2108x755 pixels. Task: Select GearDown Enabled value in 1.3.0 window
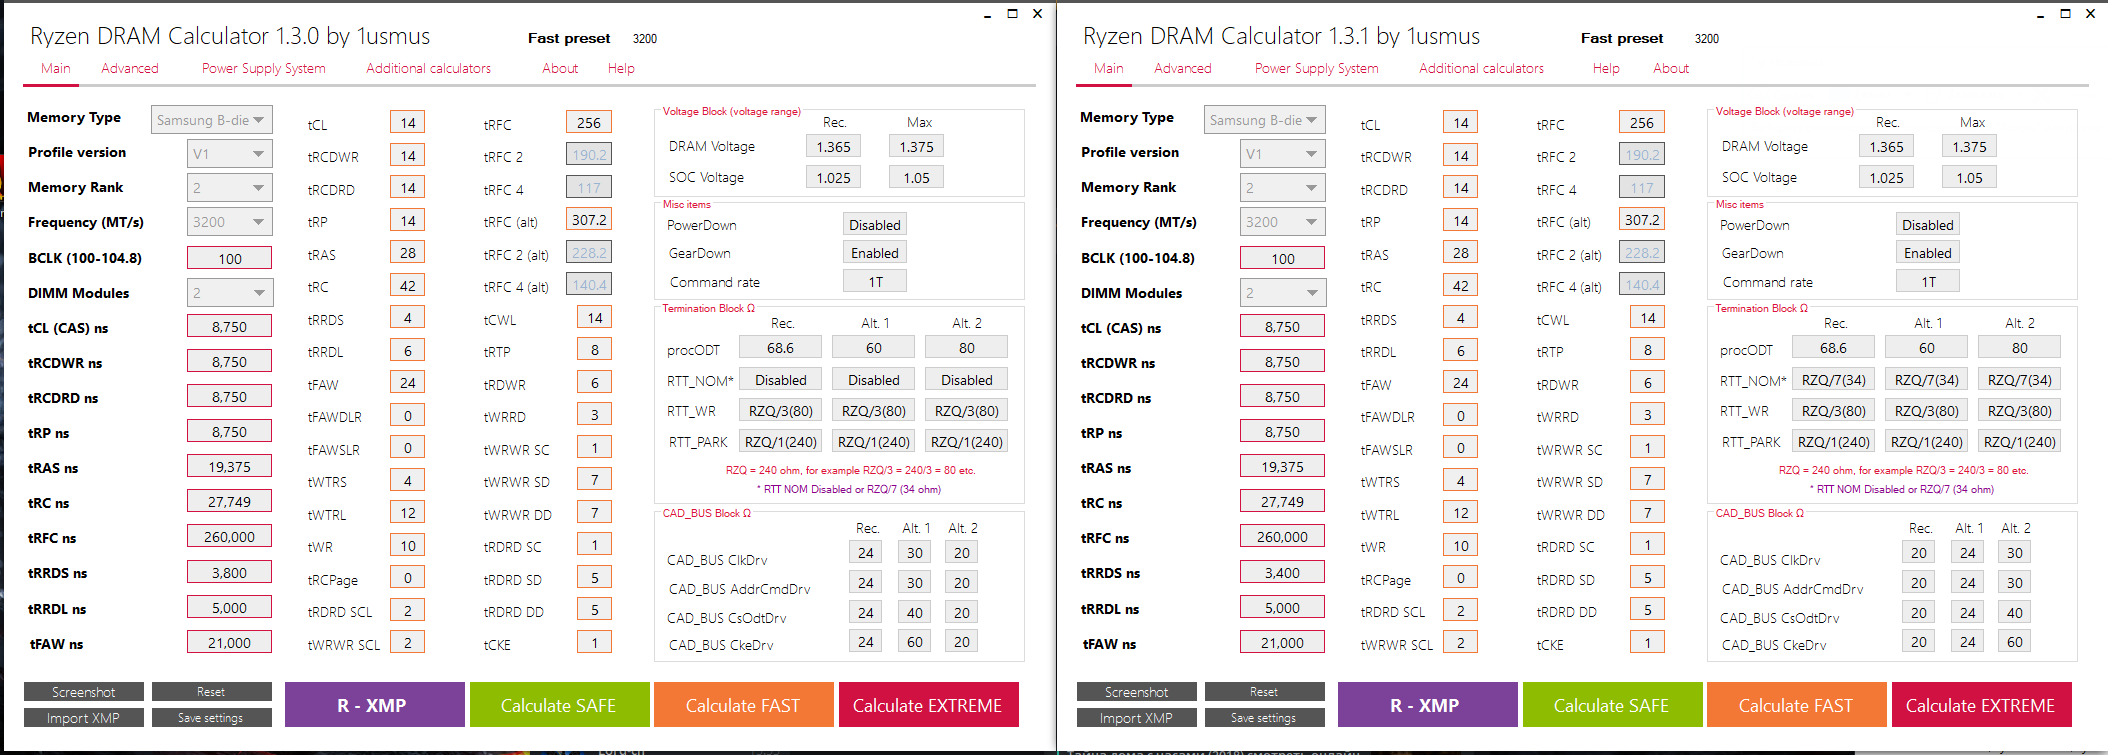point(875,253)
